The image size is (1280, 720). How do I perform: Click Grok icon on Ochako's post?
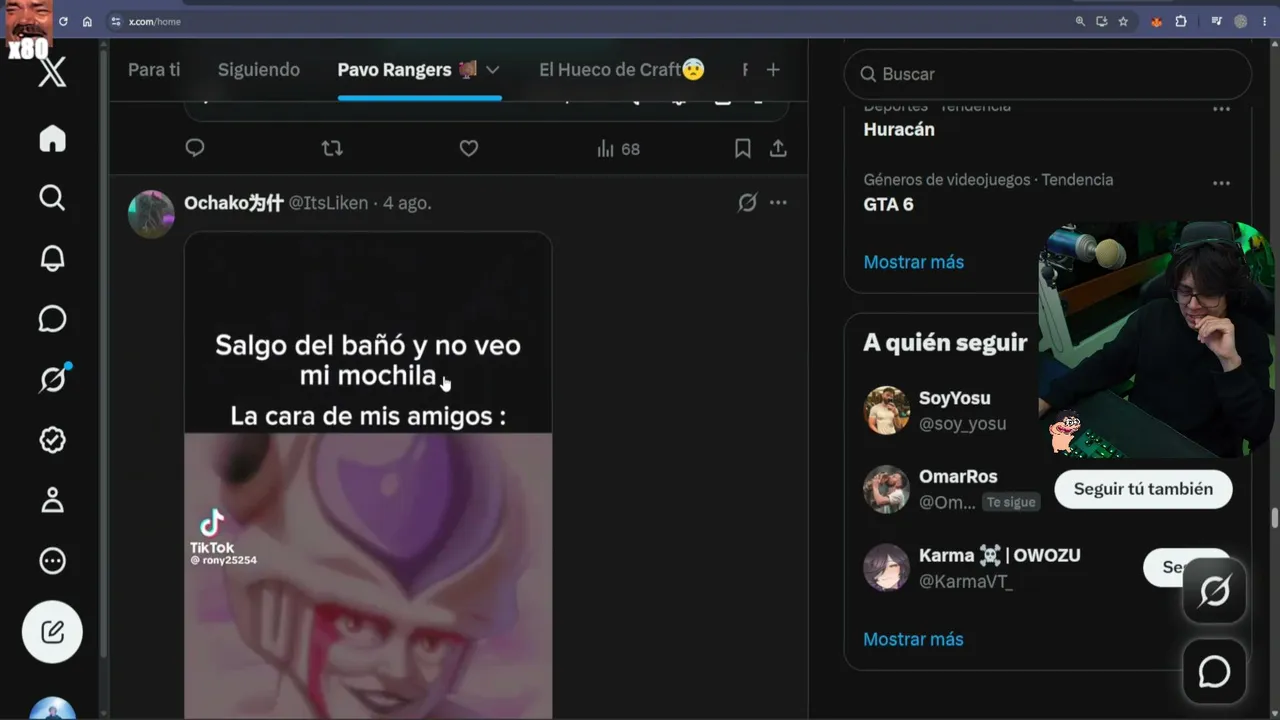[747, 203]
